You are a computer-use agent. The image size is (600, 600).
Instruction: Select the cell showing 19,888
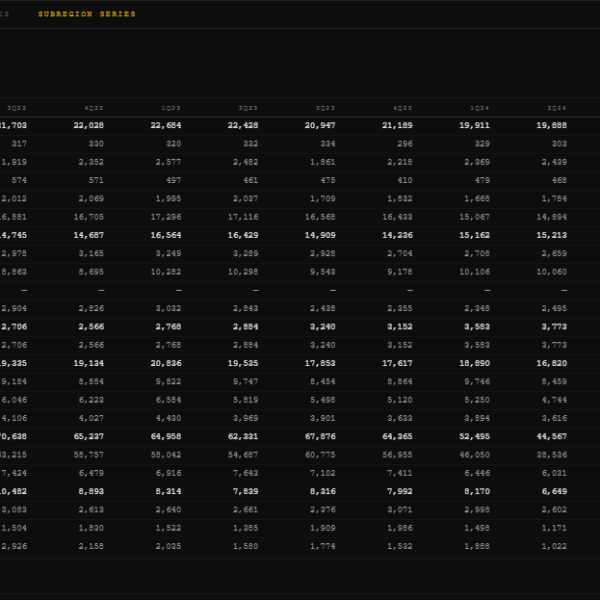(x=551, y=126)
